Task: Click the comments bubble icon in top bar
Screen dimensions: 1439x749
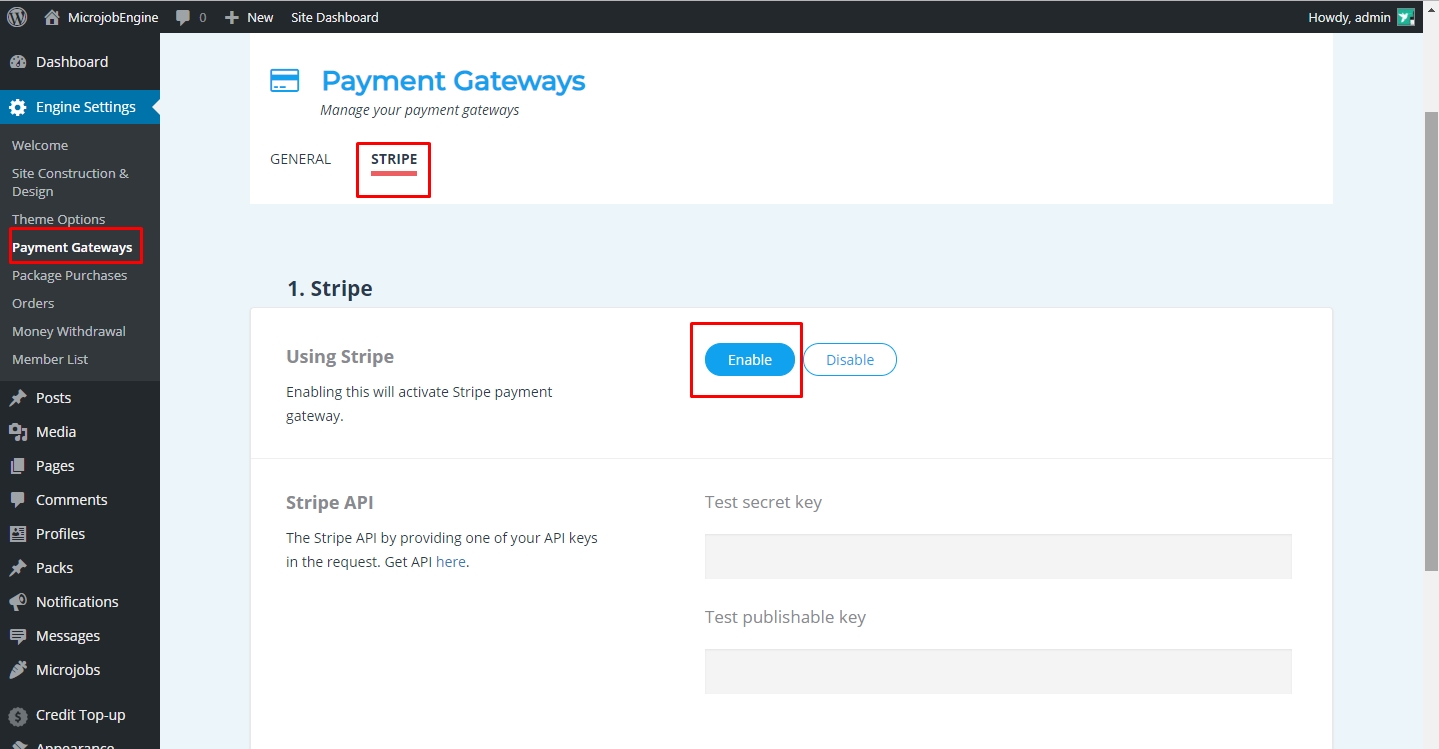Action: point(183,17)
